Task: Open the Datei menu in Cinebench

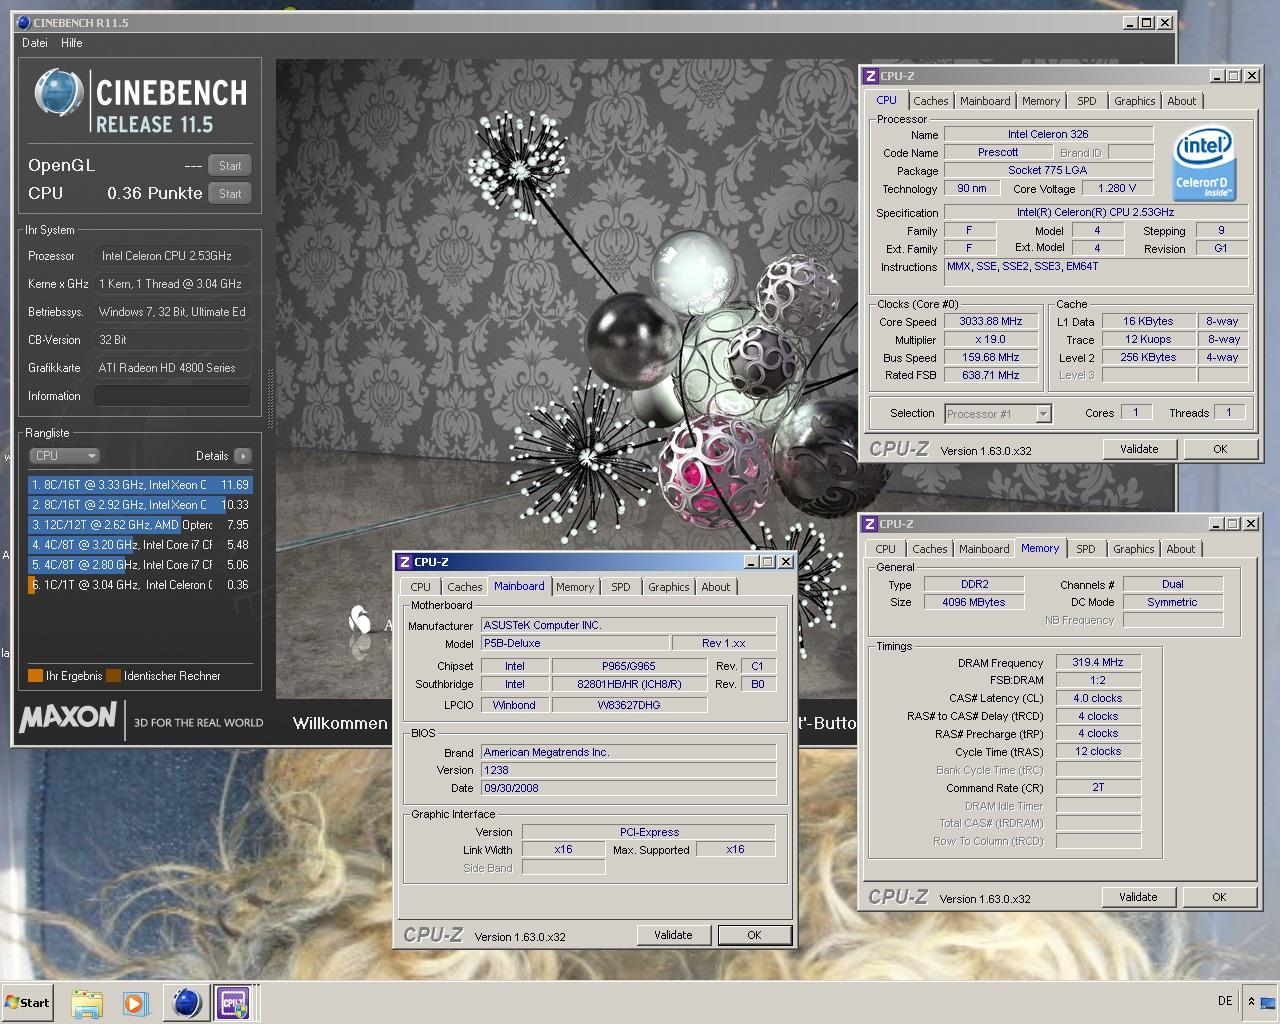Action: point(35,43)
